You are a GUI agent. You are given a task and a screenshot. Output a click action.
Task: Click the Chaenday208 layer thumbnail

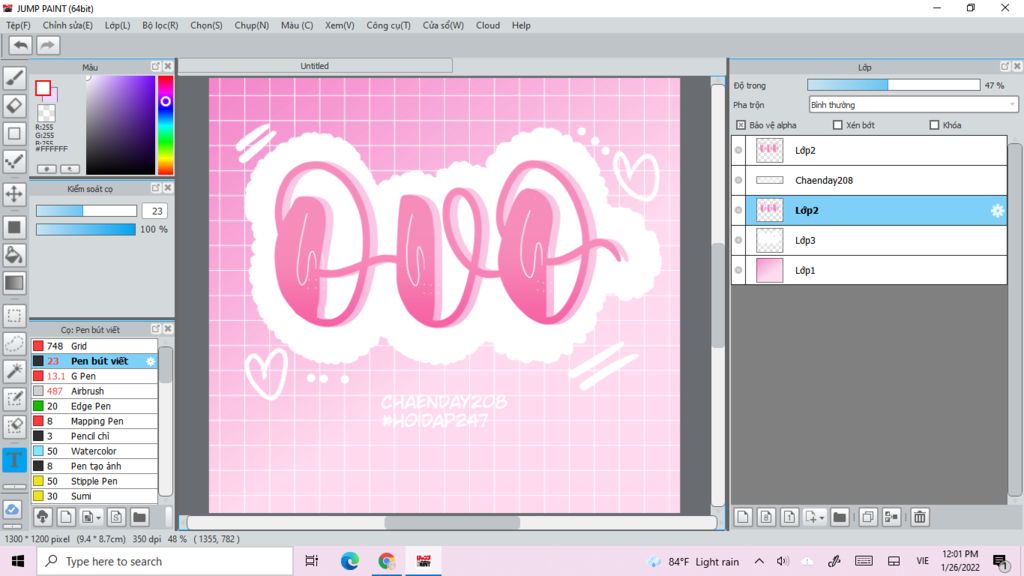tap(769, 180)
